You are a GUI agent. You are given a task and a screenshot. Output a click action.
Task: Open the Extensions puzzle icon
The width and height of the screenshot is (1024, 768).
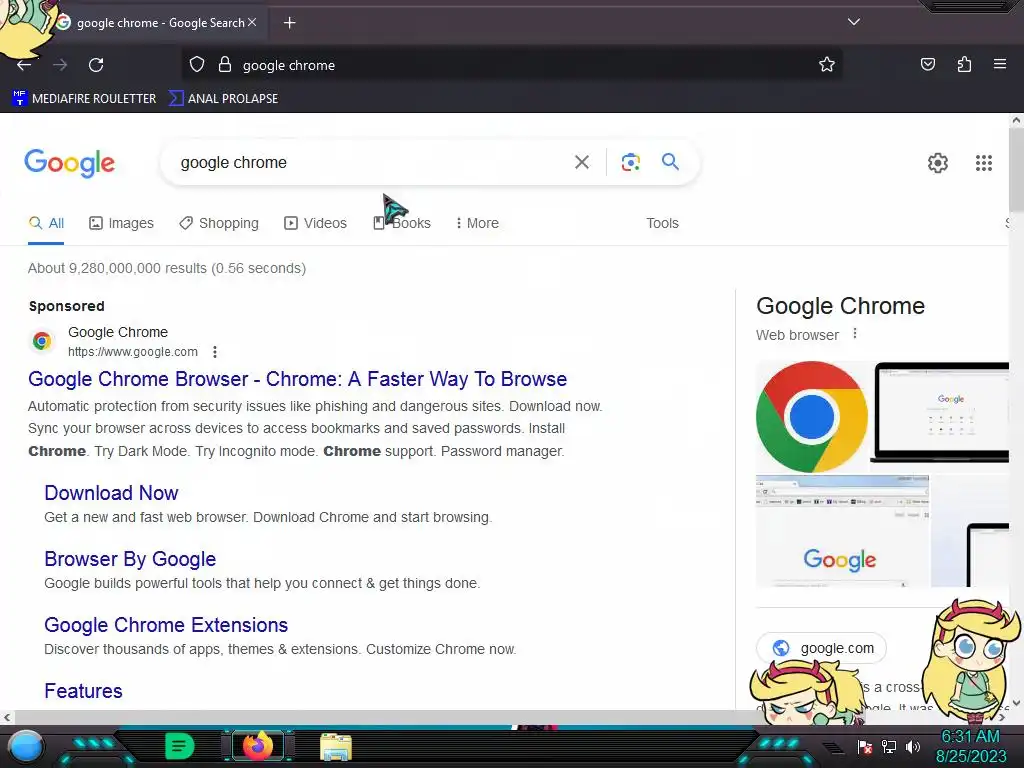(964, 64)
